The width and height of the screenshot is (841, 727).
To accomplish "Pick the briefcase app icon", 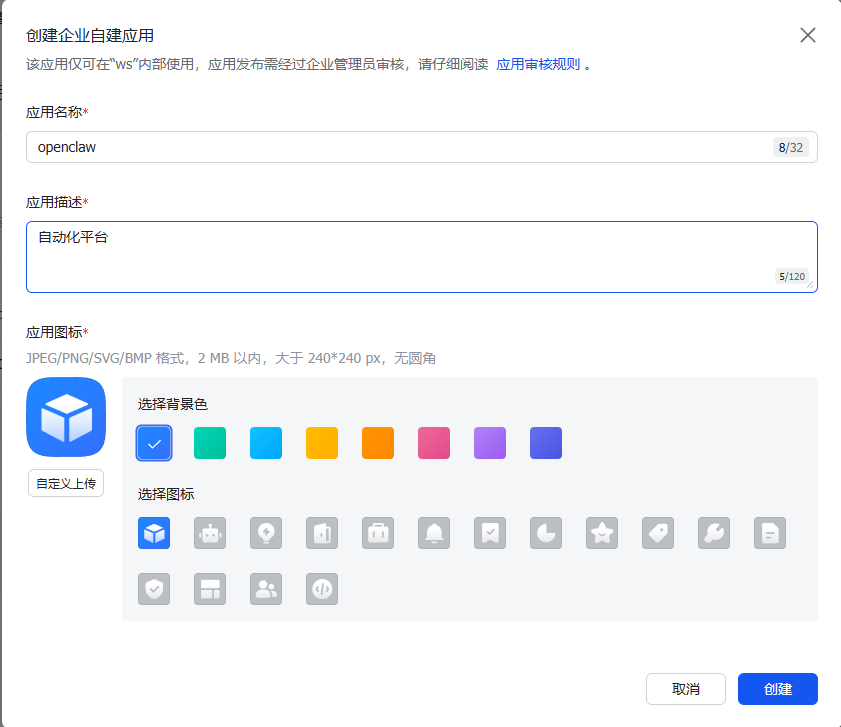I will (x=378, y=533).
